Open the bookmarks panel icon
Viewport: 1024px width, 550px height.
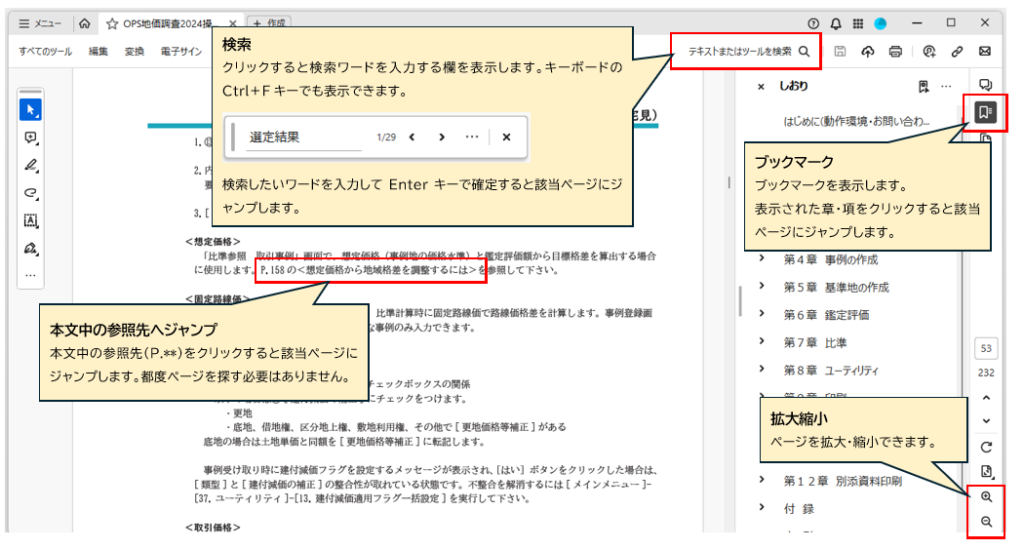(985, 111)
